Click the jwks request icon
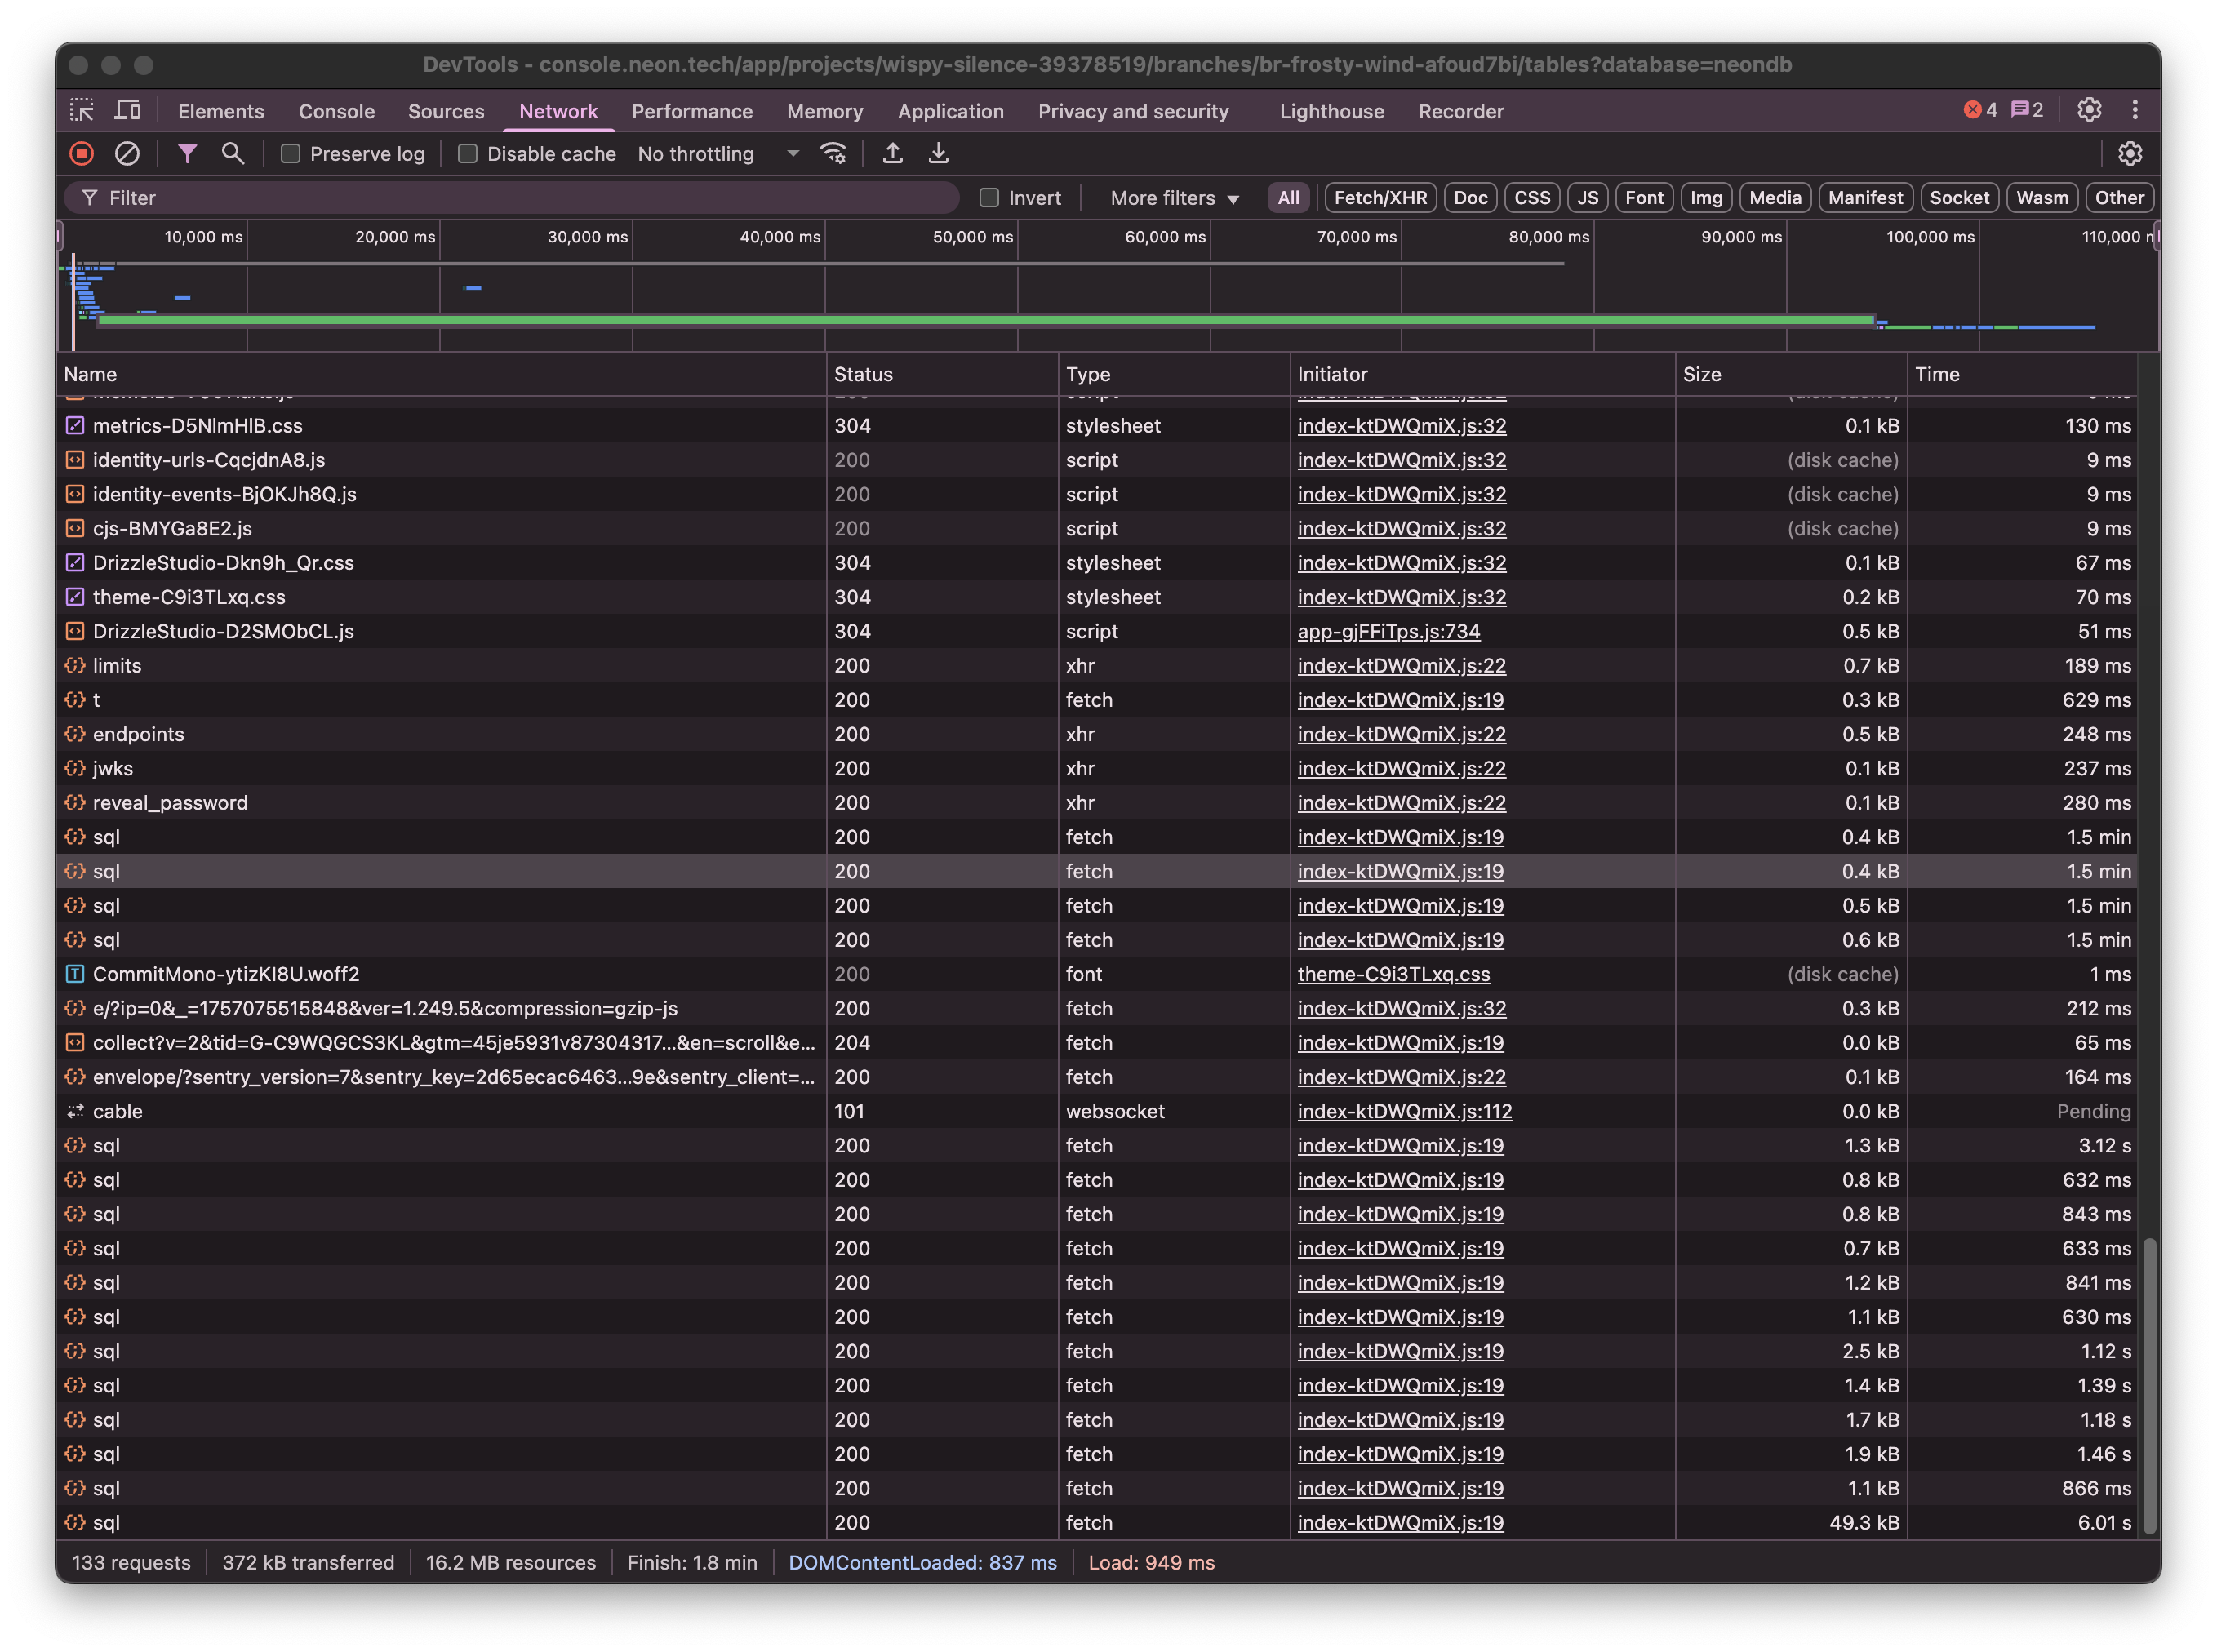The width and height of the screenshot is (2217, 1652). click(x=75, y=768)
